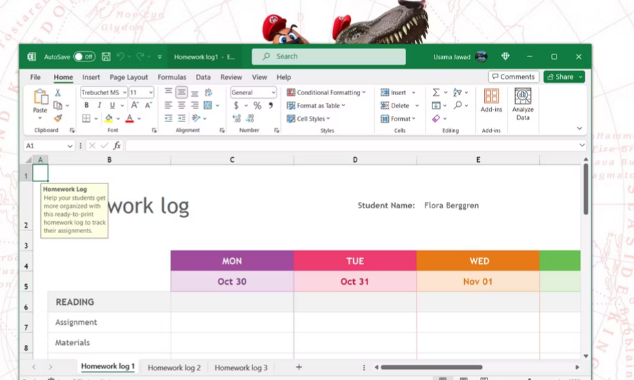Click the Orientation text angle icon

pos(196,118)
